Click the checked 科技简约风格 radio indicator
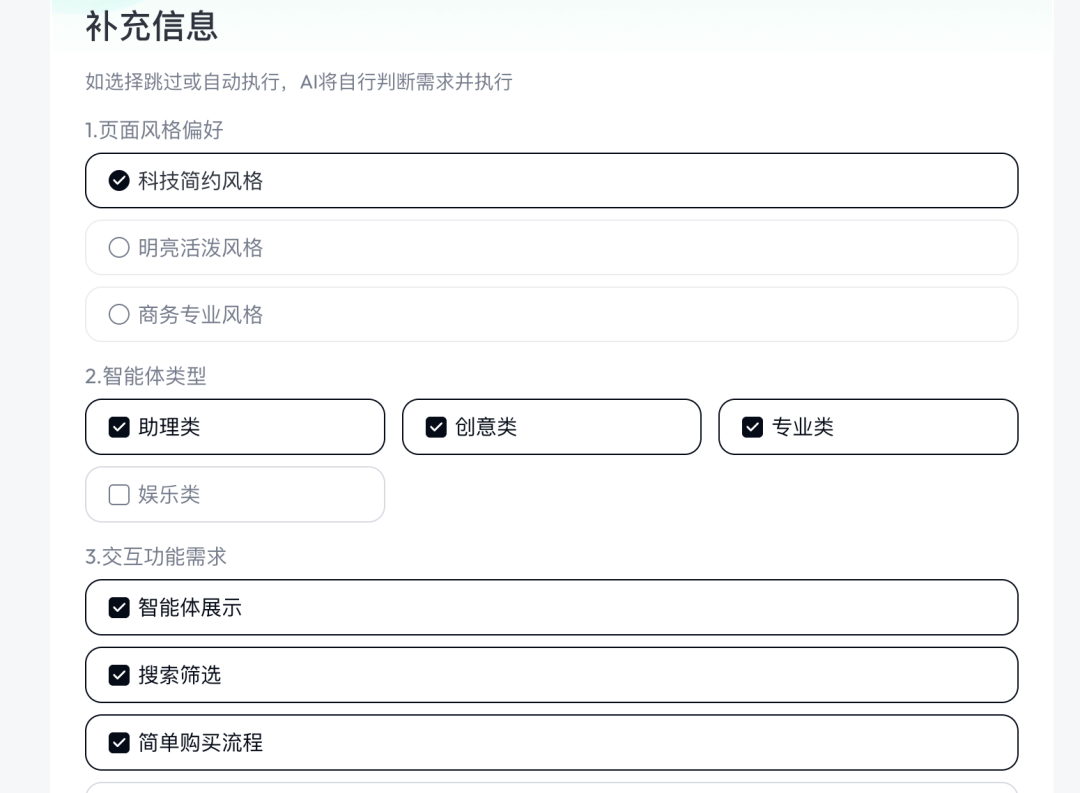Screen dimensions: 1080x793 coord(119,181)
